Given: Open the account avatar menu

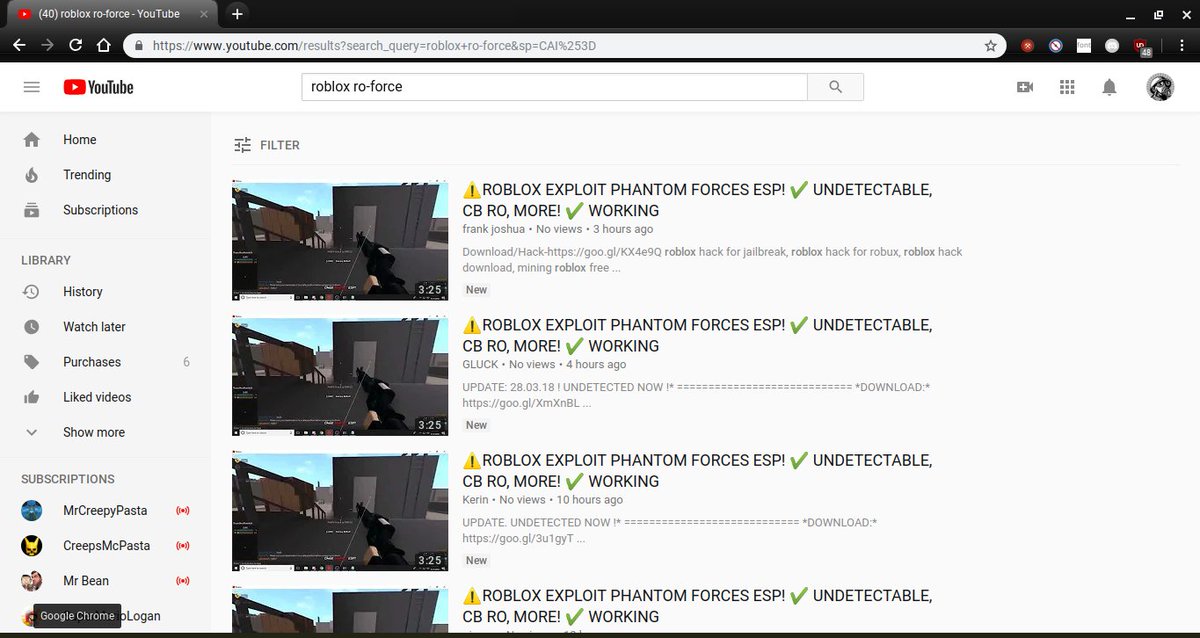Looking at the screenshot, I should pos(1160,87).
